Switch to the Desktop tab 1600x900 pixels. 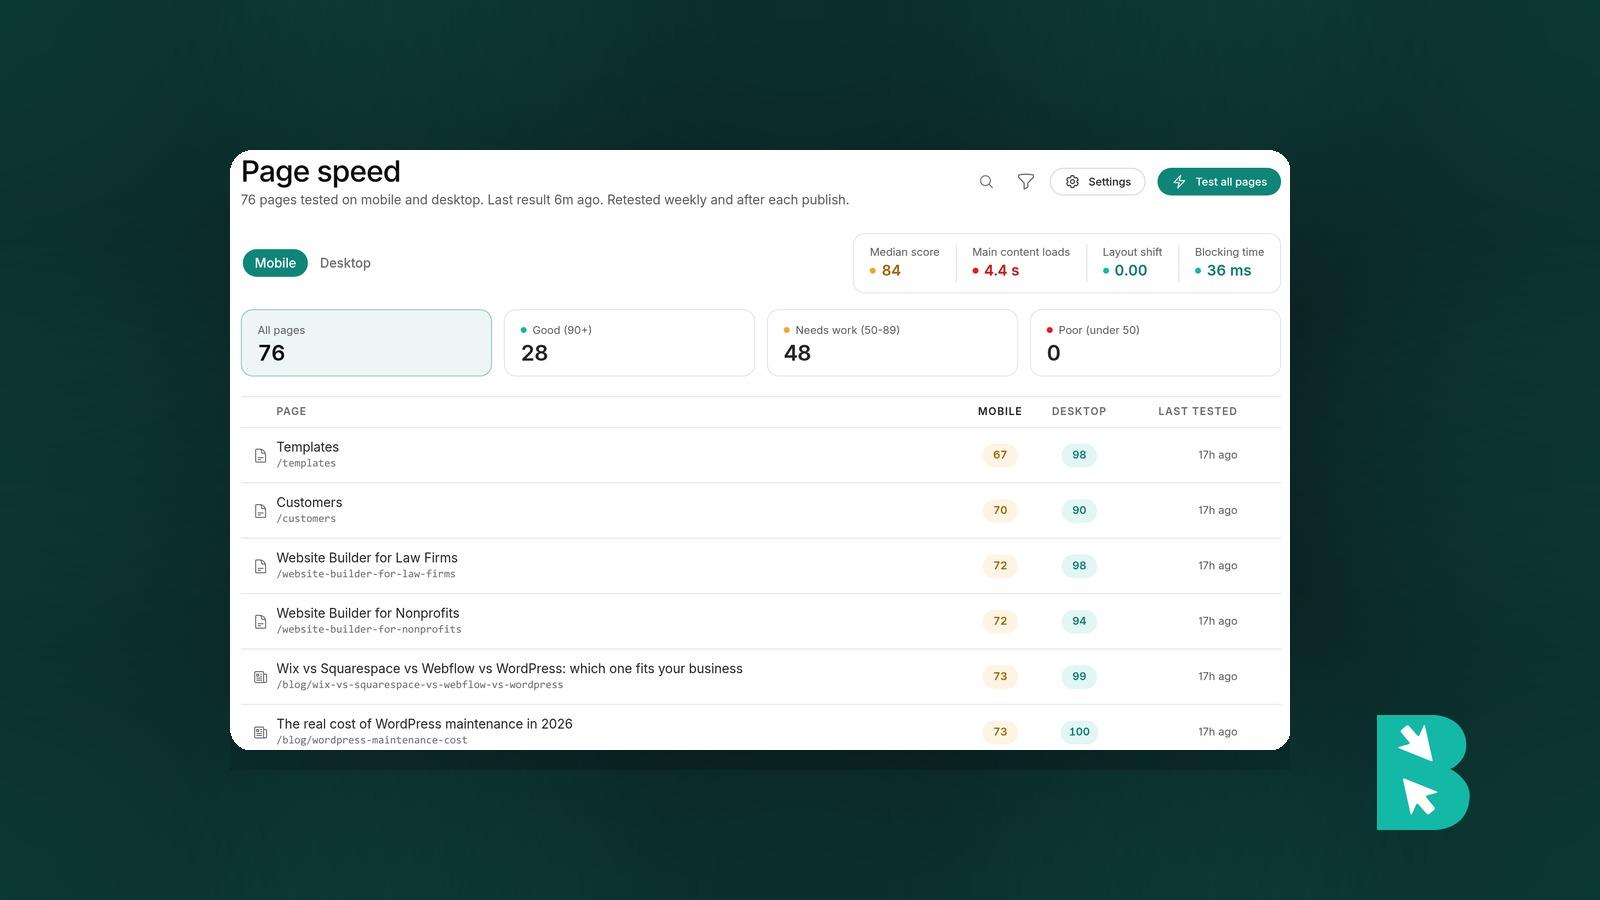tap(345, 263)
